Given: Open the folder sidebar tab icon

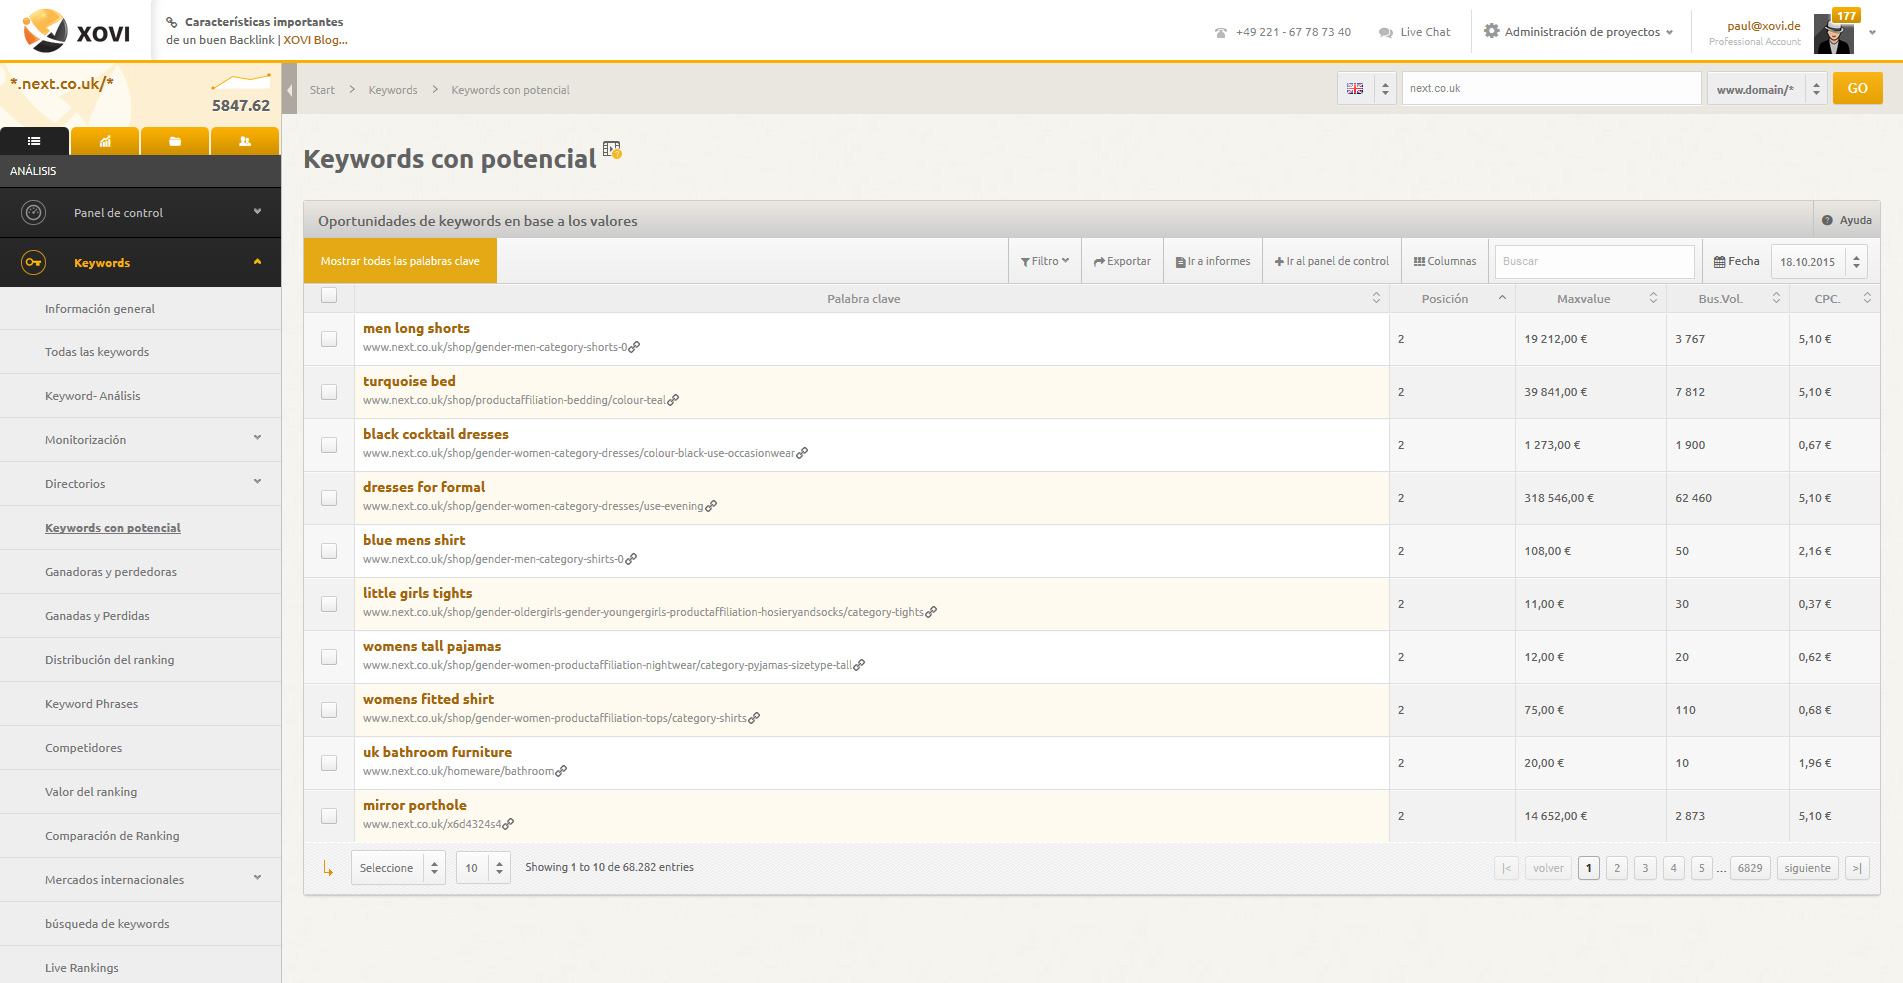Looking at the screenshot, I should tap(175, 141).
